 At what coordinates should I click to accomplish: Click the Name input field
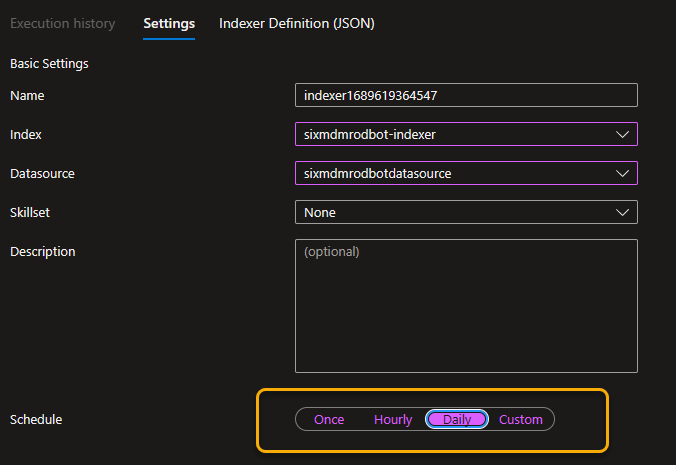pos(466,95)
